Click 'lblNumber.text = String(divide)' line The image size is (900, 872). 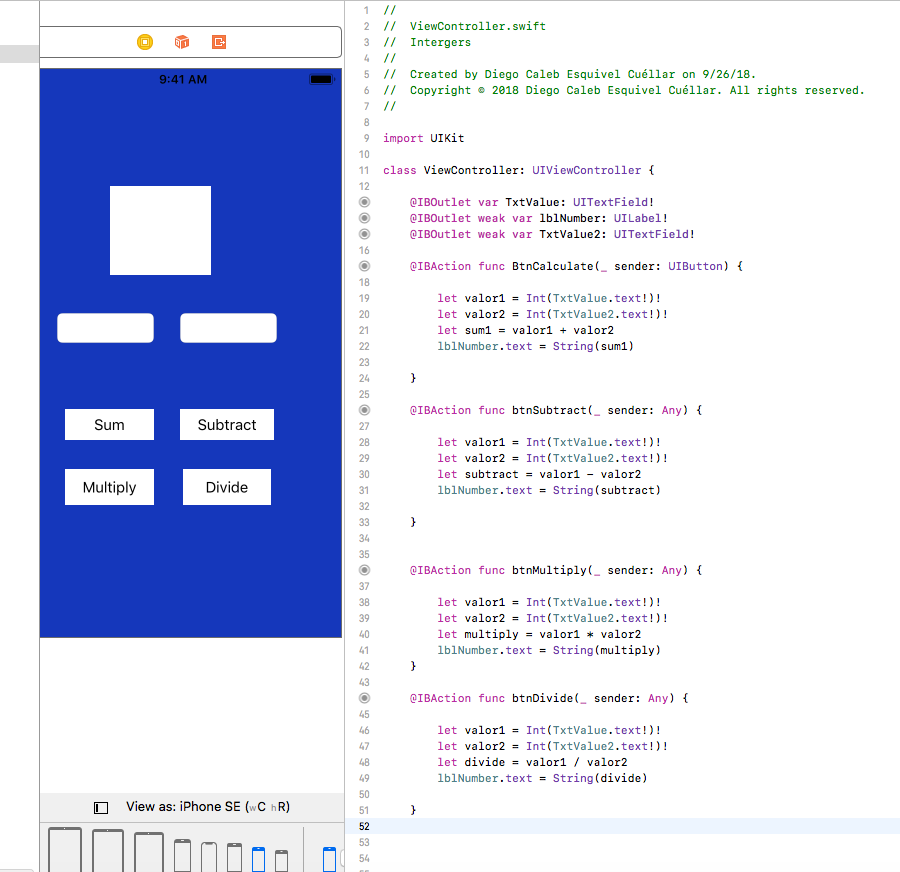(542, 778)
